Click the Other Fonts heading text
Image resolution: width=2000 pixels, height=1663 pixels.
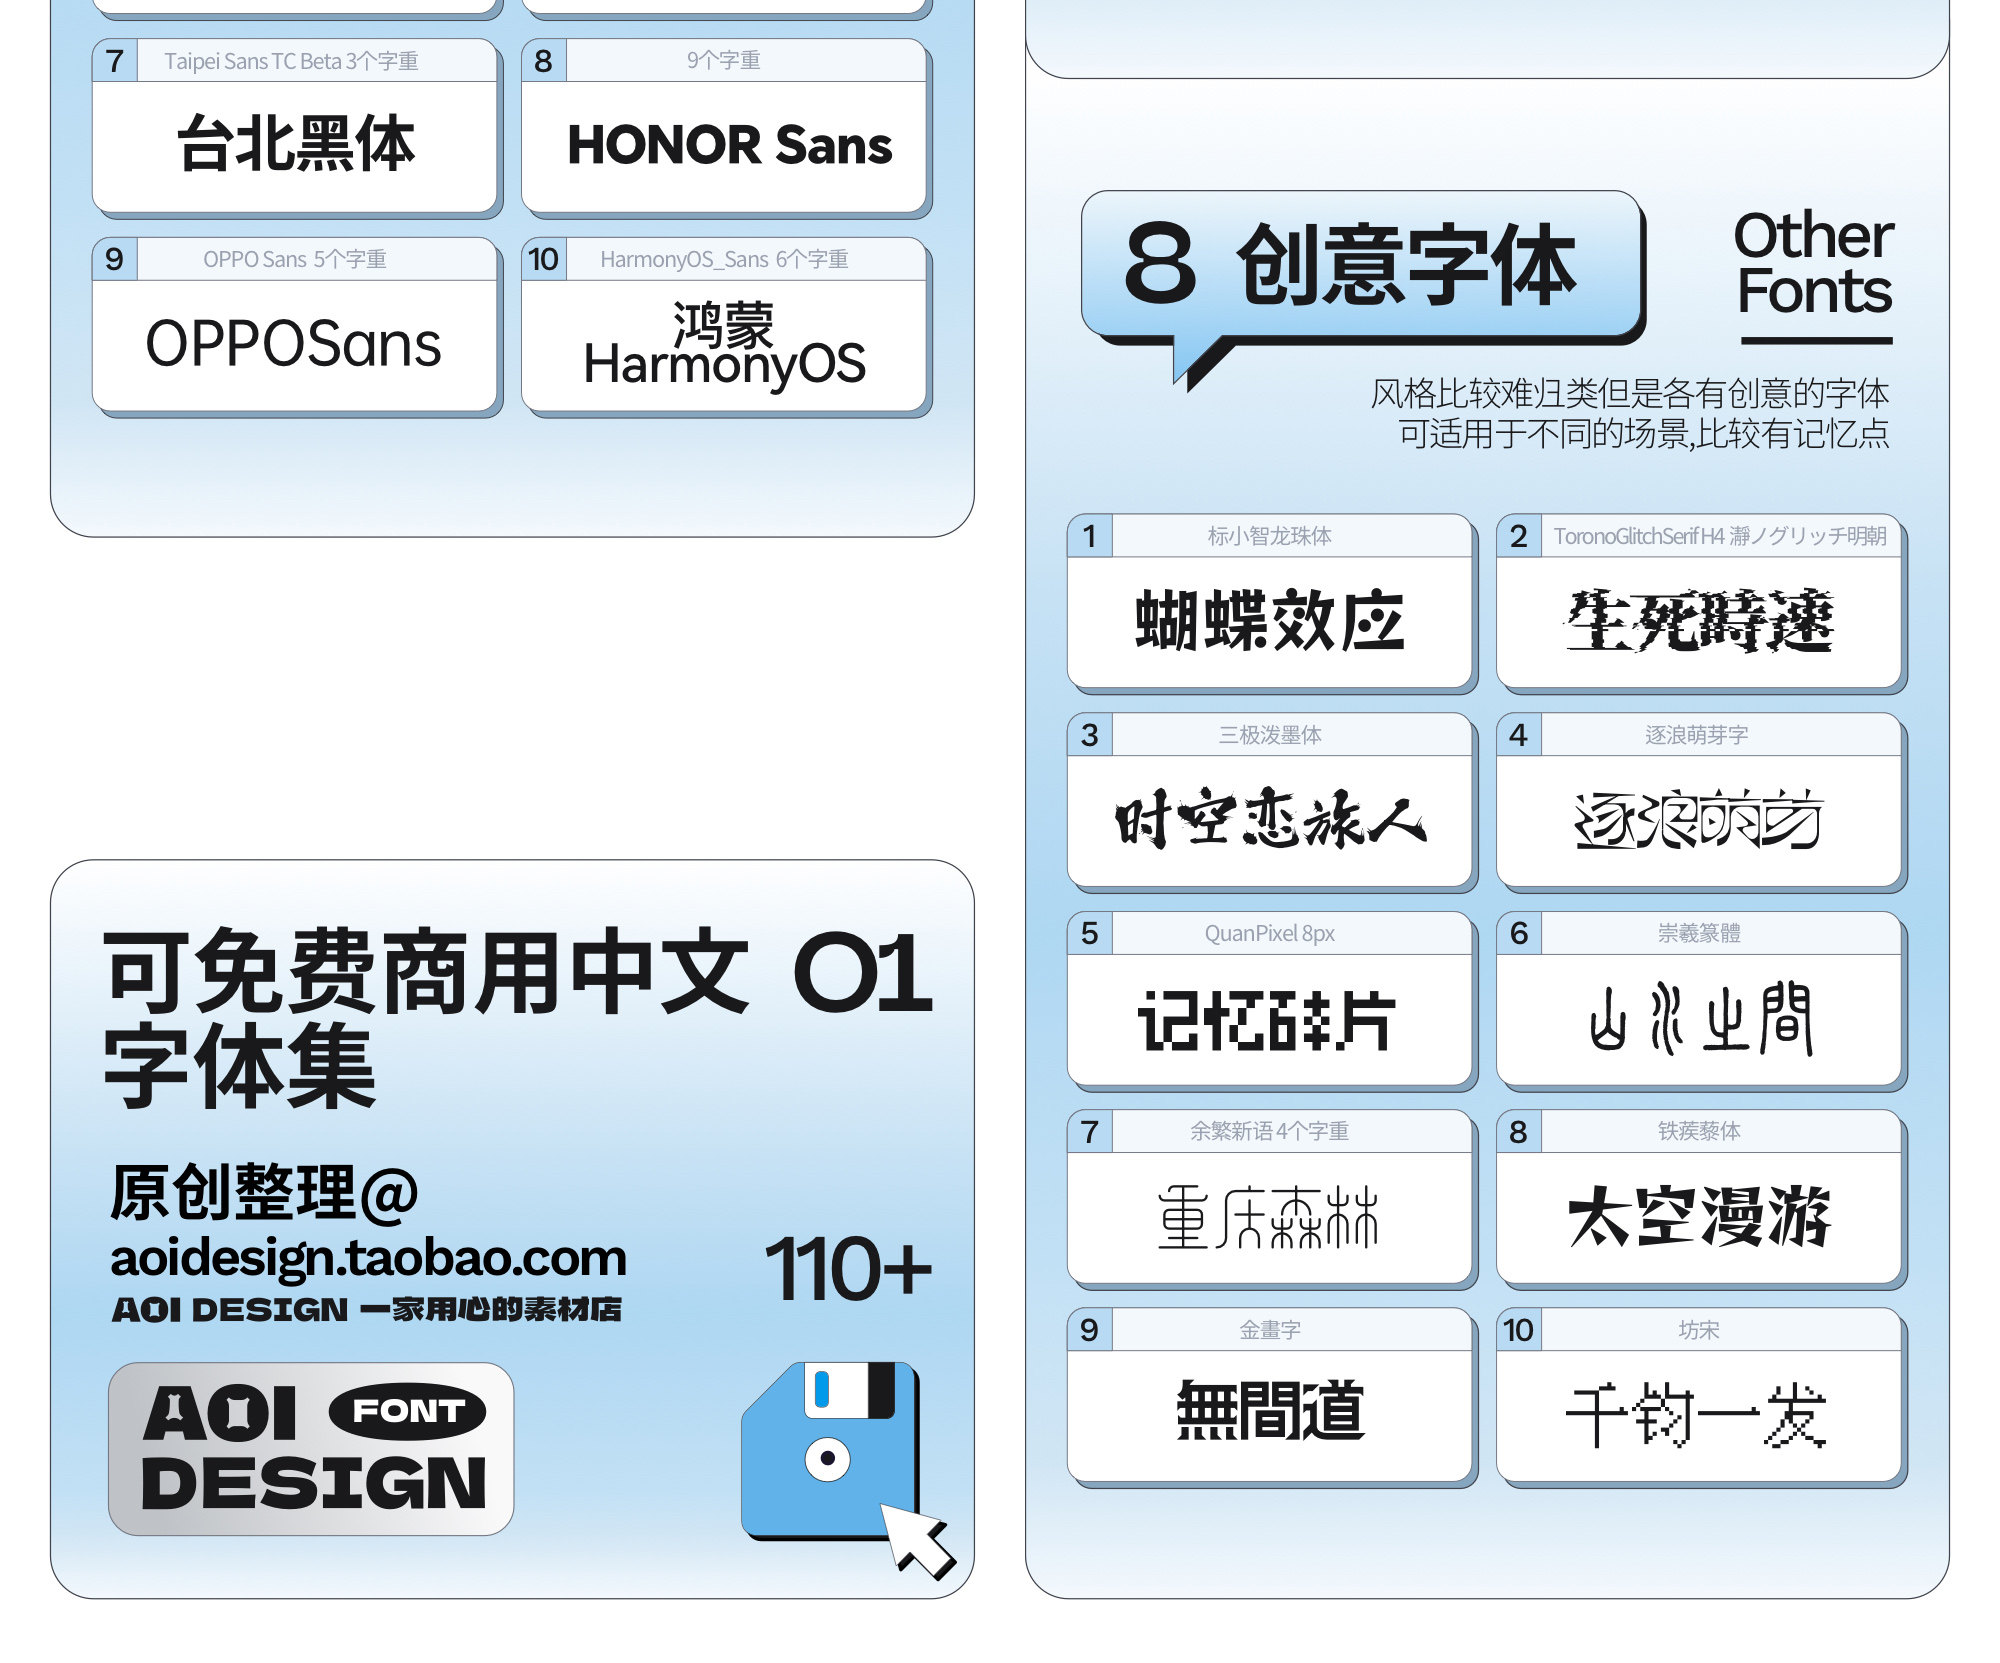(1814, 264)
